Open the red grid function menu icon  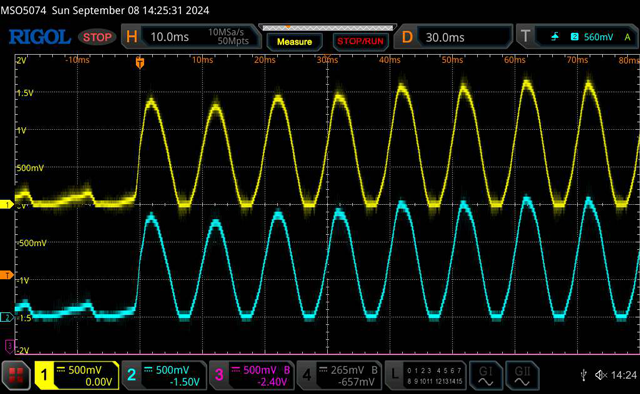tap(16, 375)
